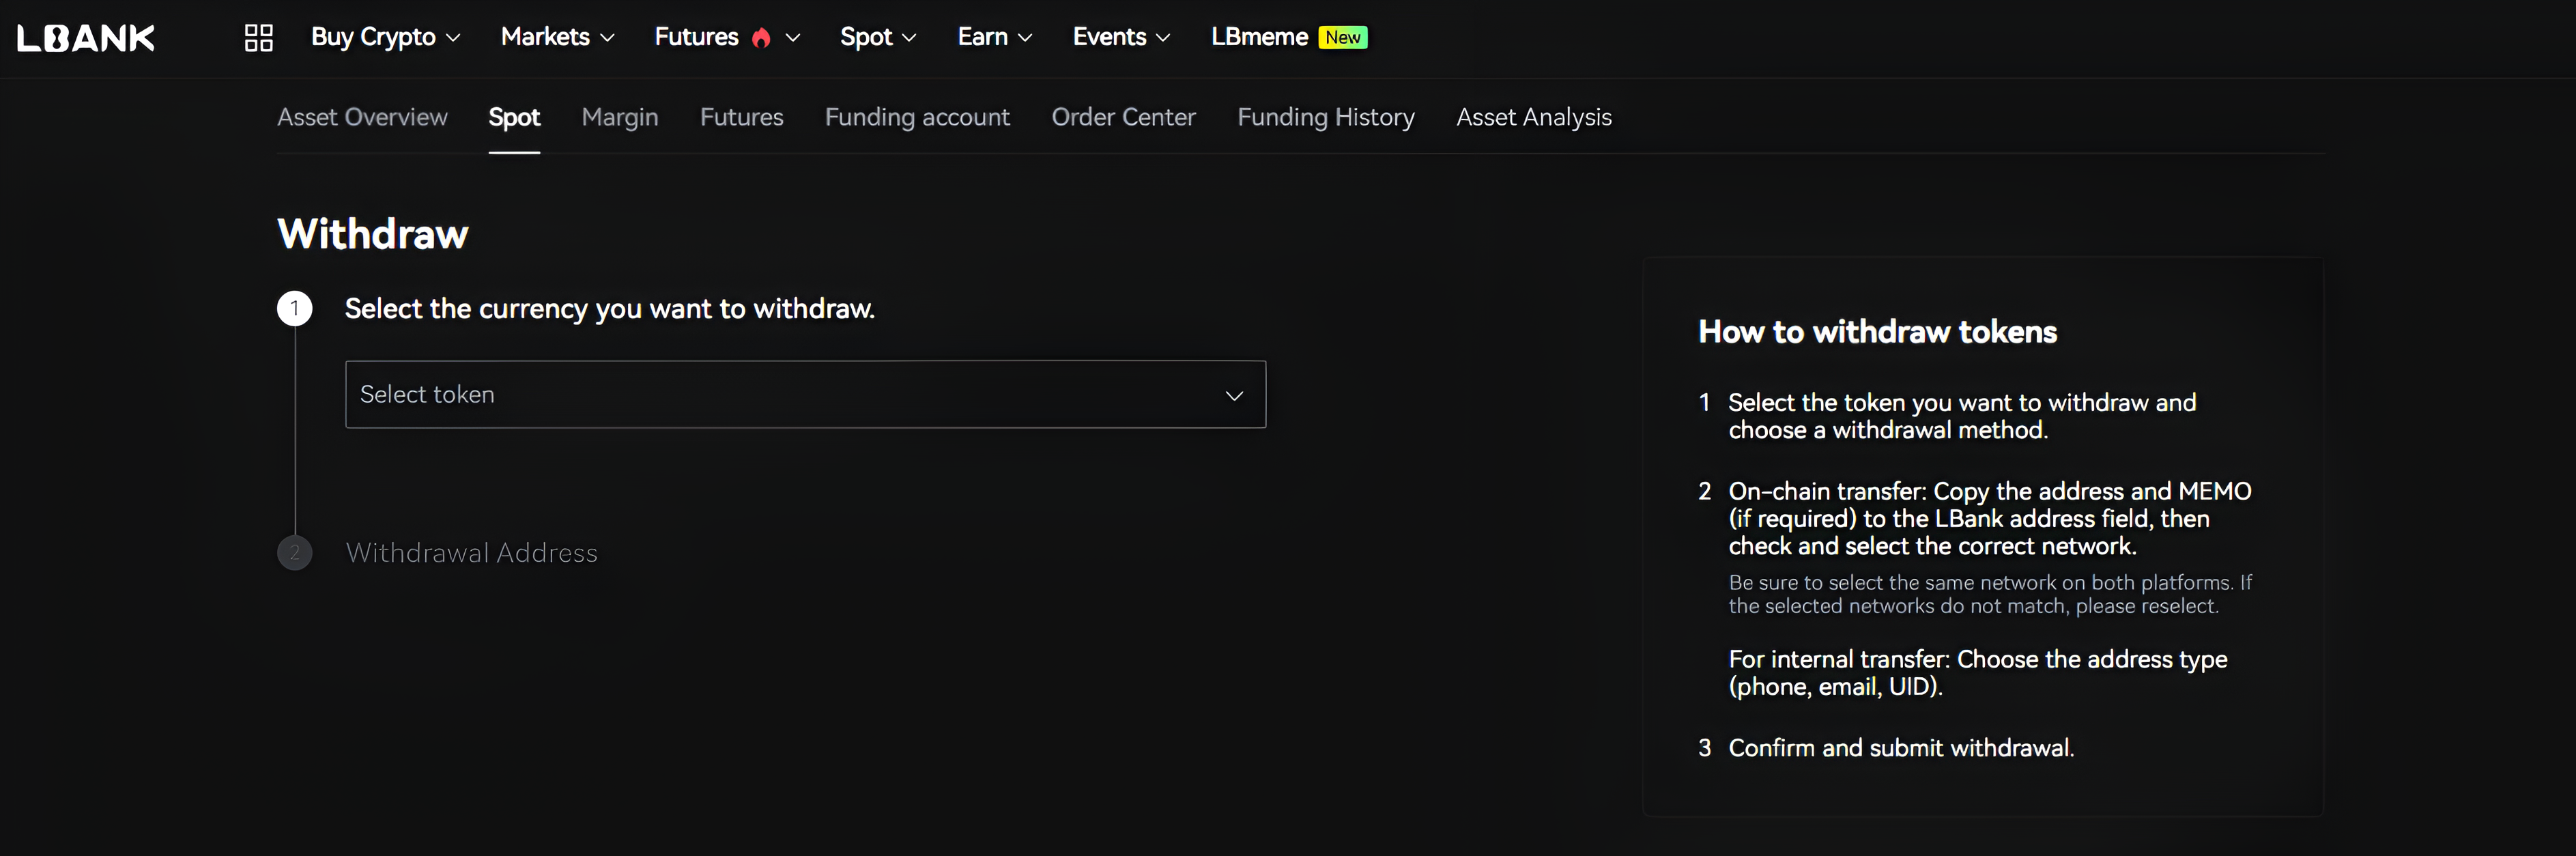Expand the Buy Crypto menu
Screen dimensions: 2576x856
[x=385, y=37]
